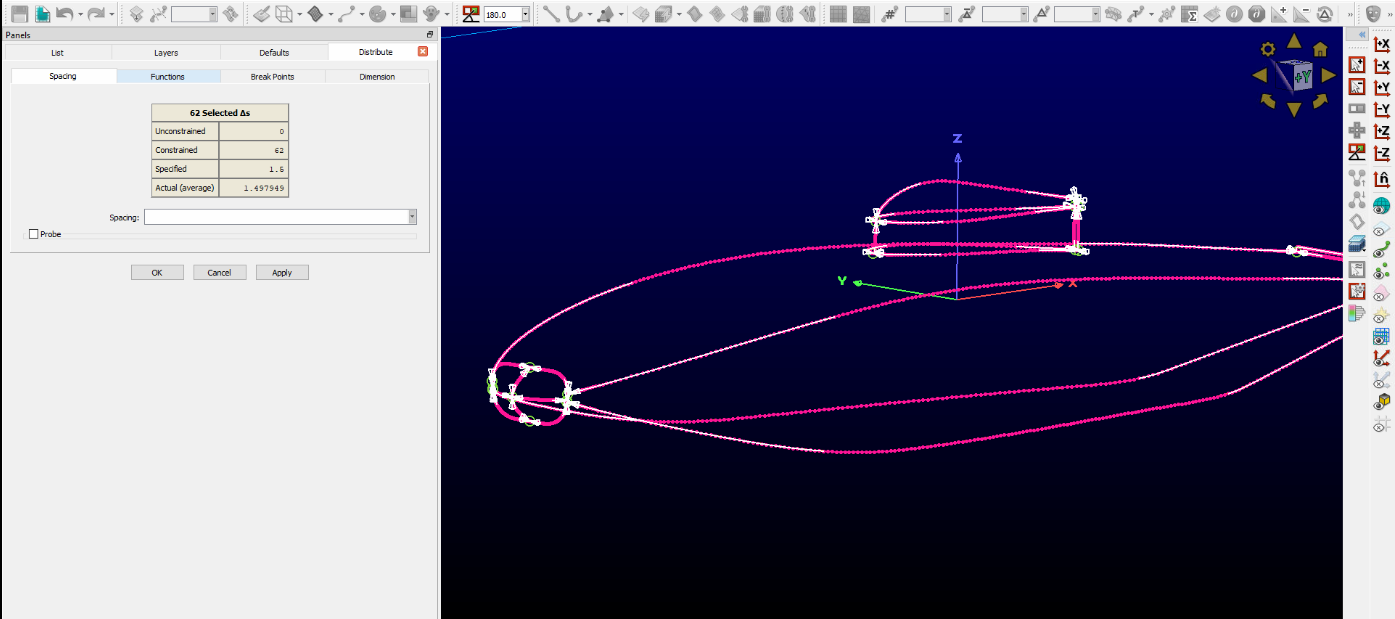This screenshot has height=619, width=1395.
Task: Open the Spacing combo box dropdown
Action: coord(411,217)
